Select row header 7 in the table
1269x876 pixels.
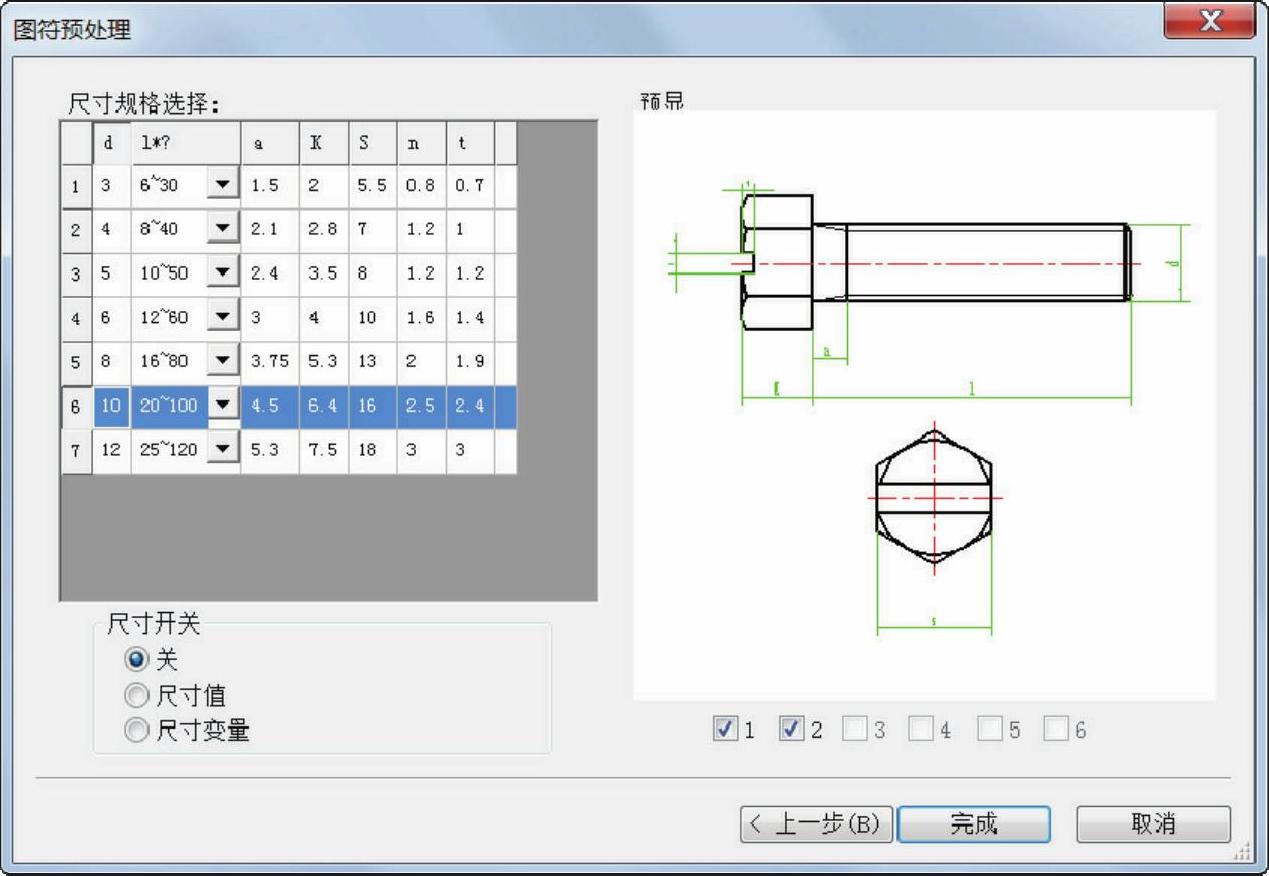pyautogui.click(x=77, y=451)
